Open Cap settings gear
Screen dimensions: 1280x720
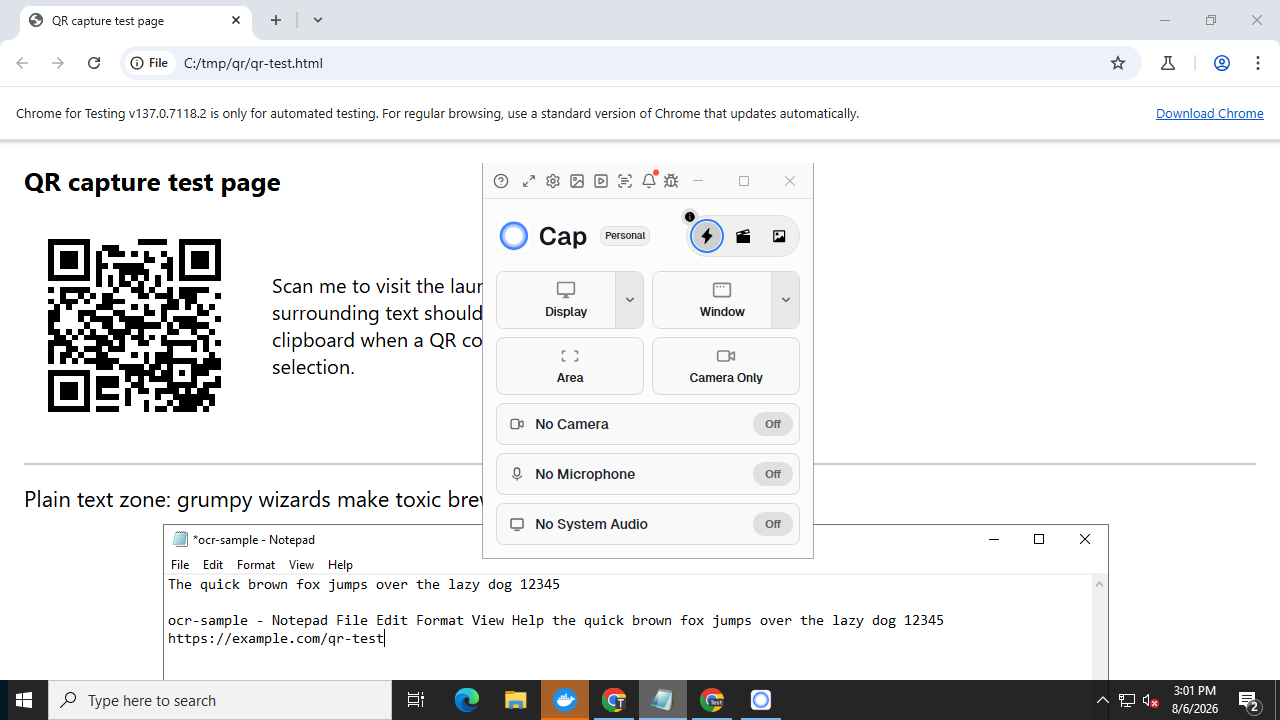click(553, 181)
